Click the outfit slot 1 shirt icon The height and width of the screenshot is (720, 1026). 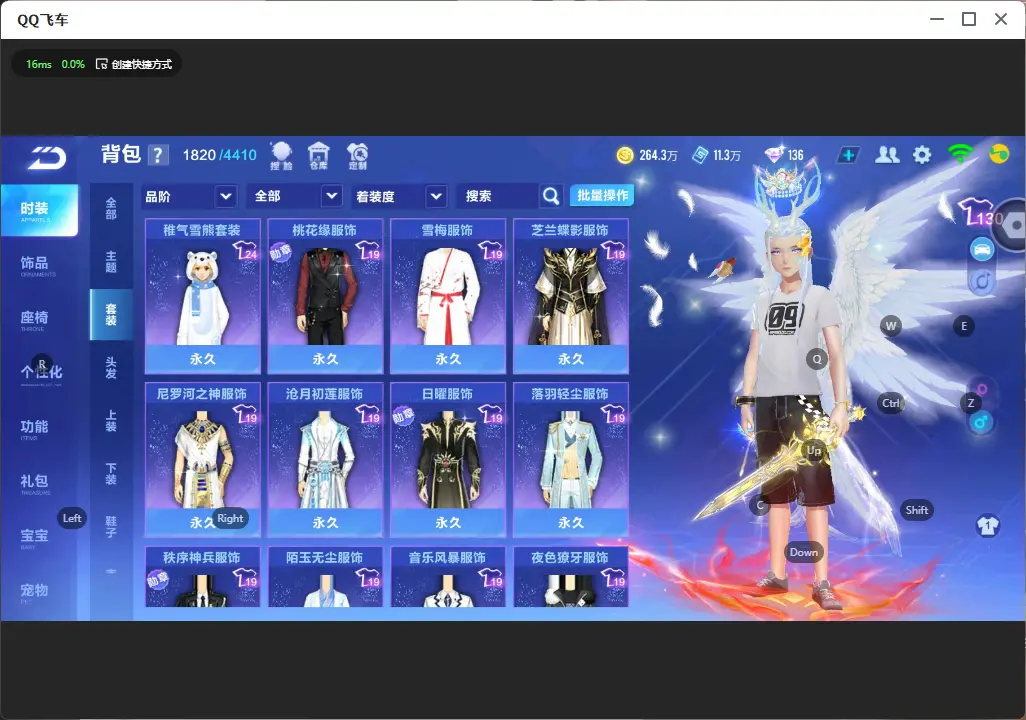[x=987, y=526]
